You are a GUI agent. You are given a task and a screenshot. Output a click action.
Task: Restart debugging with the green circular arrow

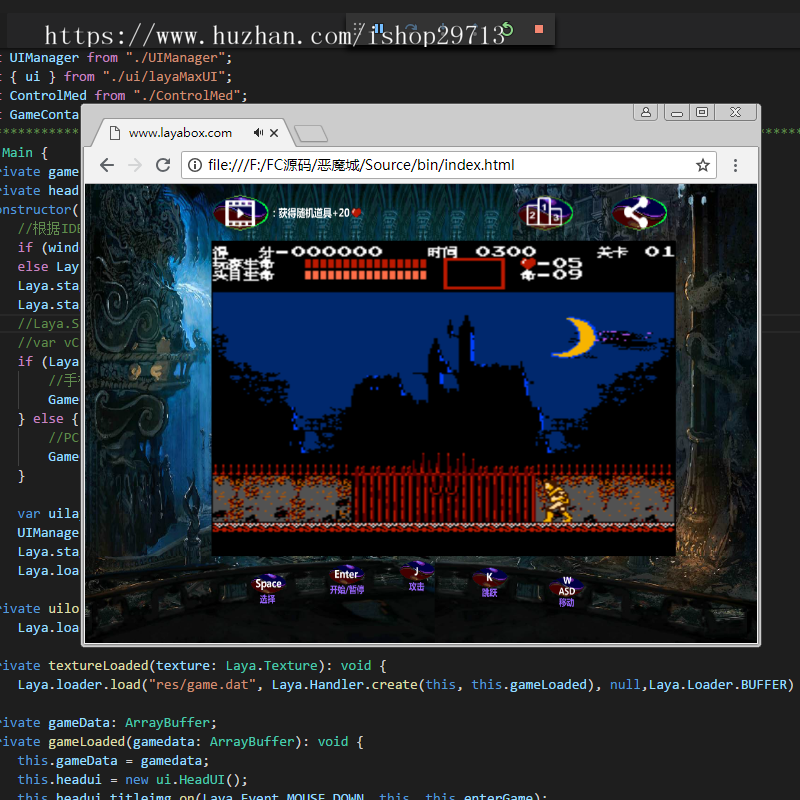507,29
